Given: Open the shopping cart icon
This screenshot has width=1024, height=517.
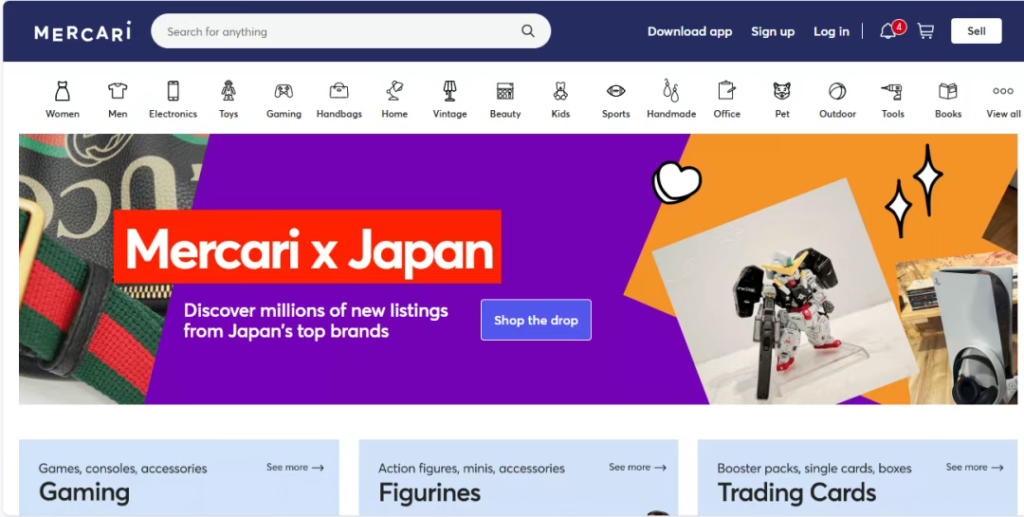Looking at the screenshot, I should click(x=926, y=31).
